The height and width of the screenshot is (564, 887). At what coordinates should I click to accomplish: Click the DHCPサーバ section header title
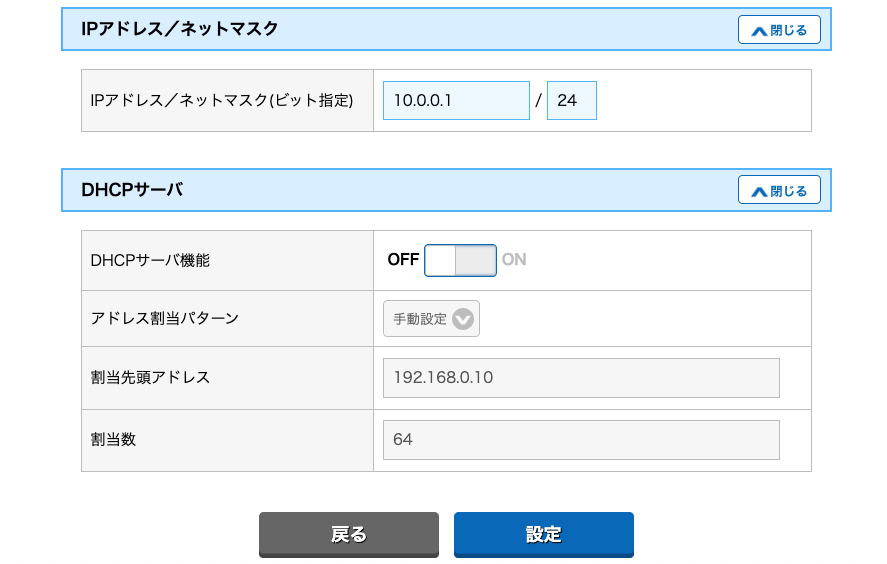tap(132, 190)
